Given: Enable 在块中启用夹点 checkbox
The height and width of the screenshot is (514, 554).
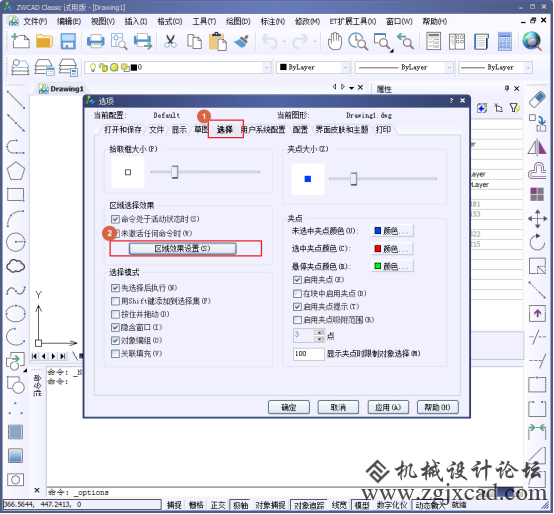Looking at the screenshot, I should 297,294.
